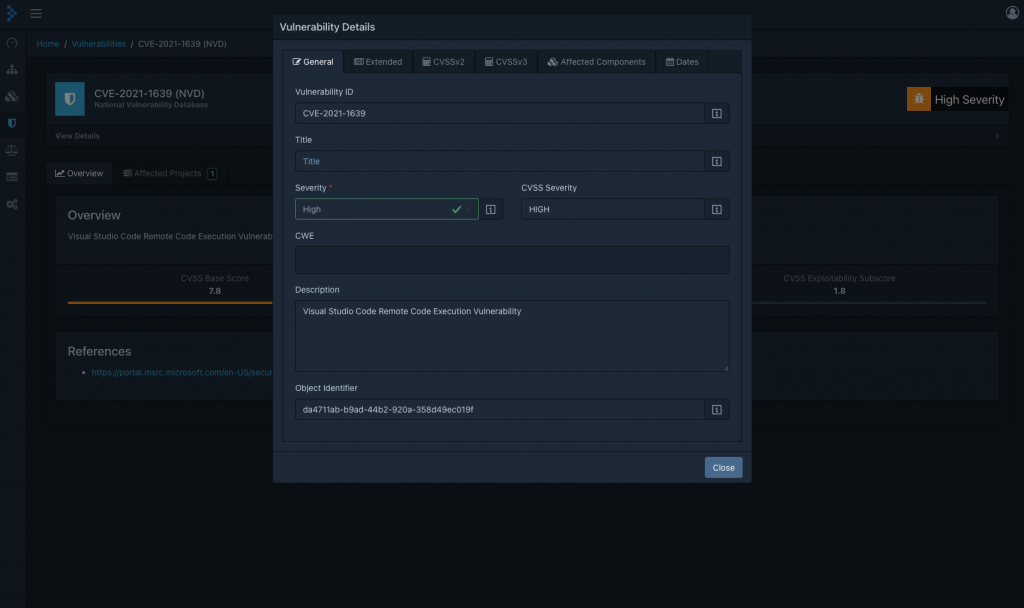Open the portal.msrc.microsoft.com reference link
1024x608 pixels.
click(x=182, y=372)
